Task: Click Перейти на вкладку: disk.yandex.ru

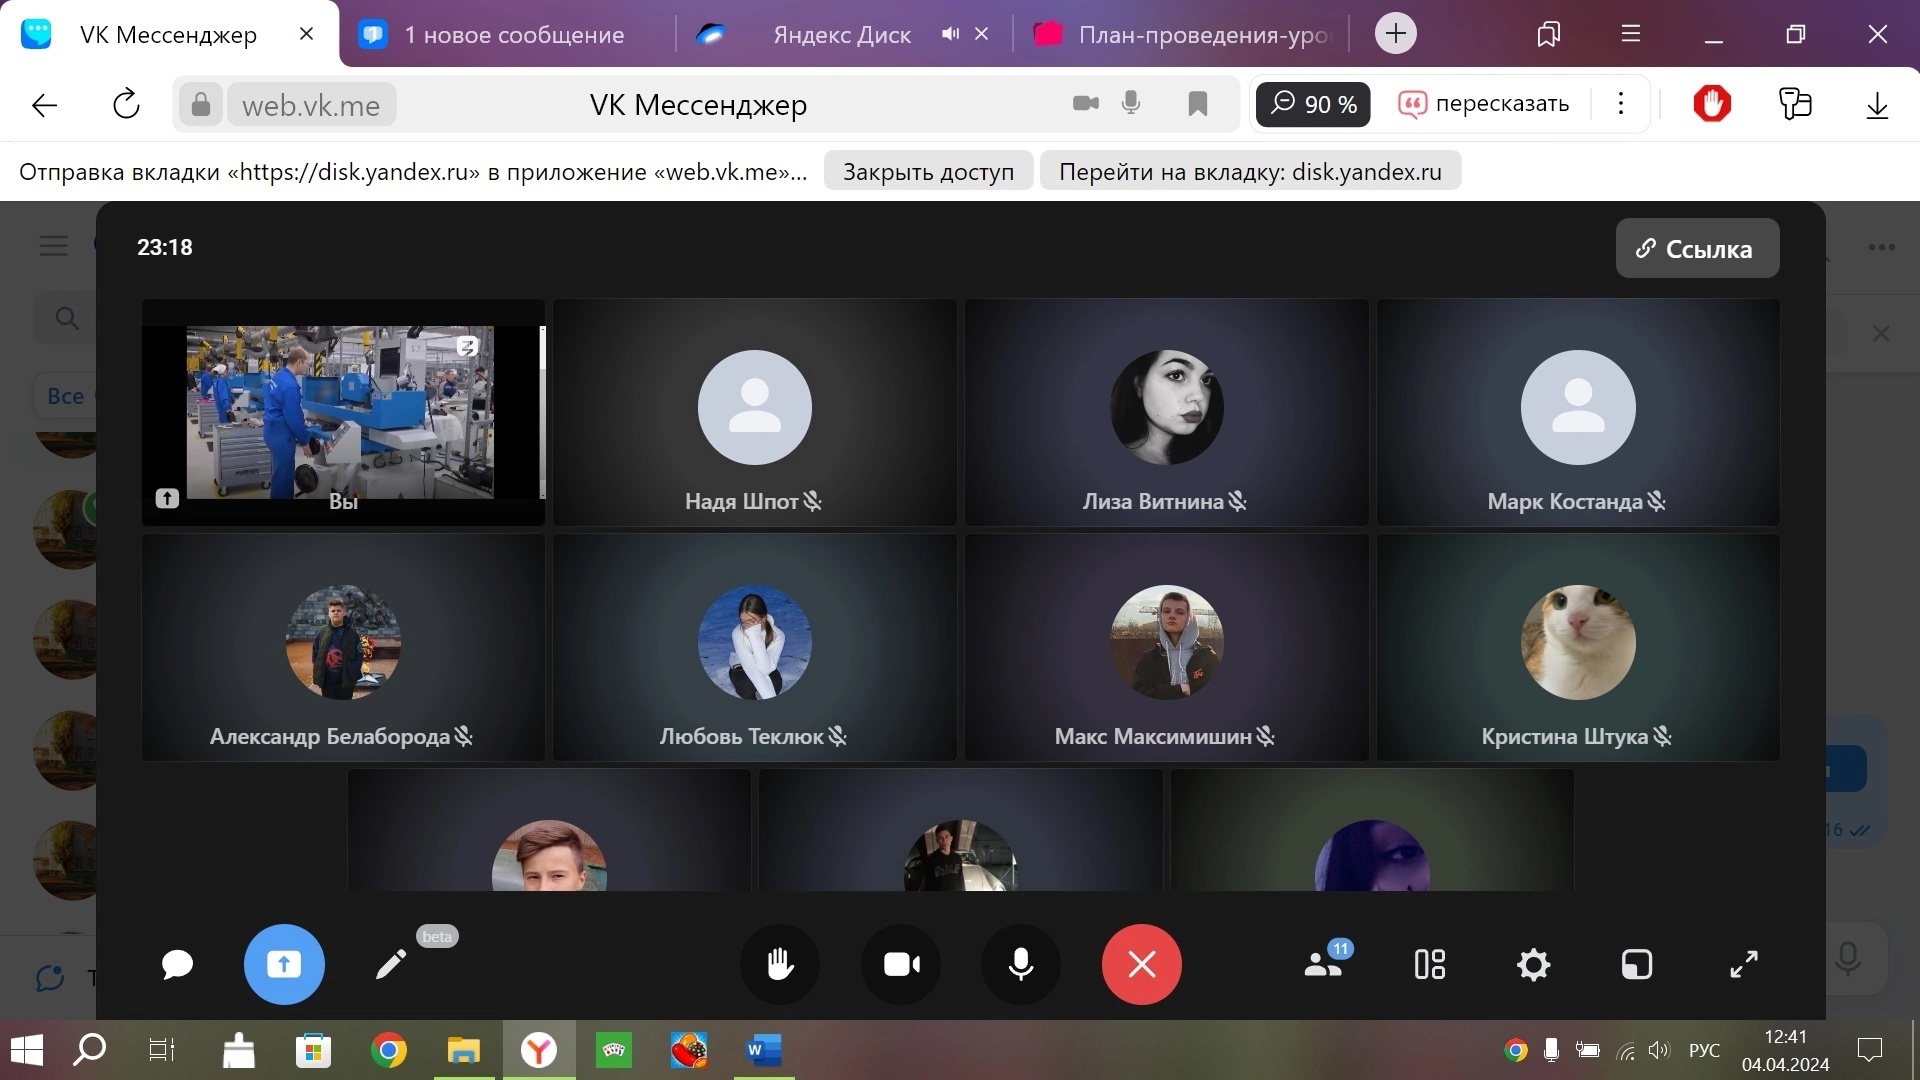Action: 1250,171
